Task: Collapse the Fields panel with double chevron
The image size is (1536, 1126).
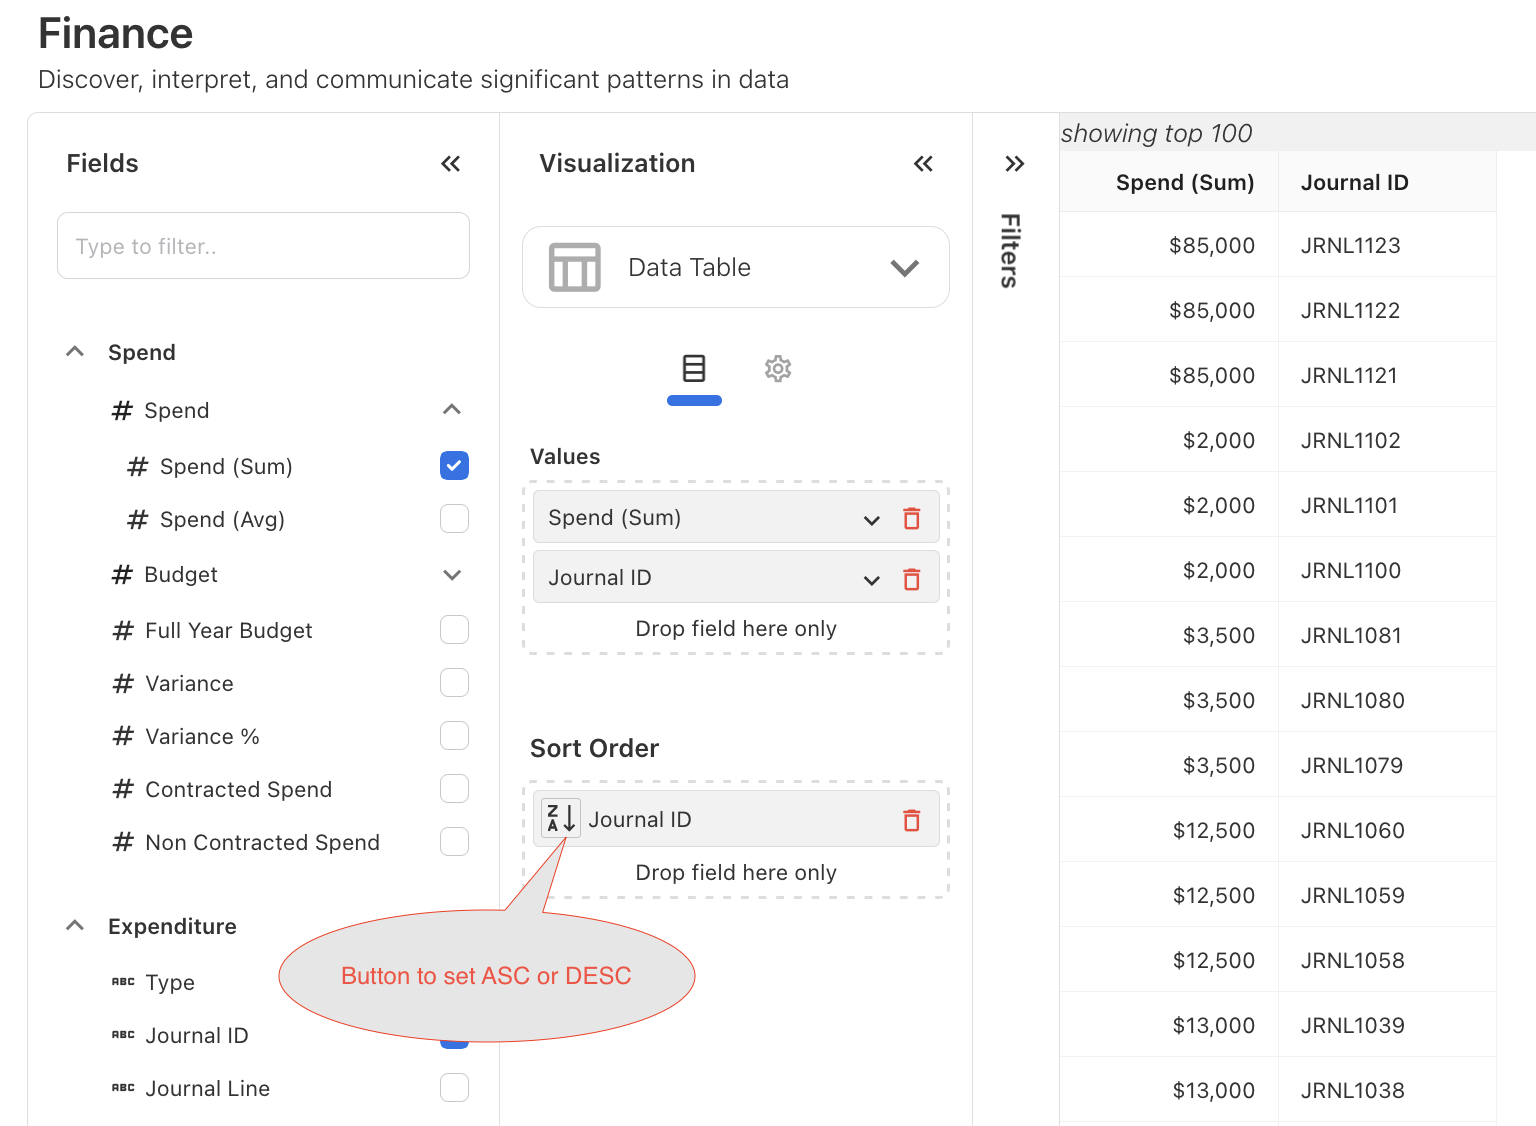Action: coord(450,164)
